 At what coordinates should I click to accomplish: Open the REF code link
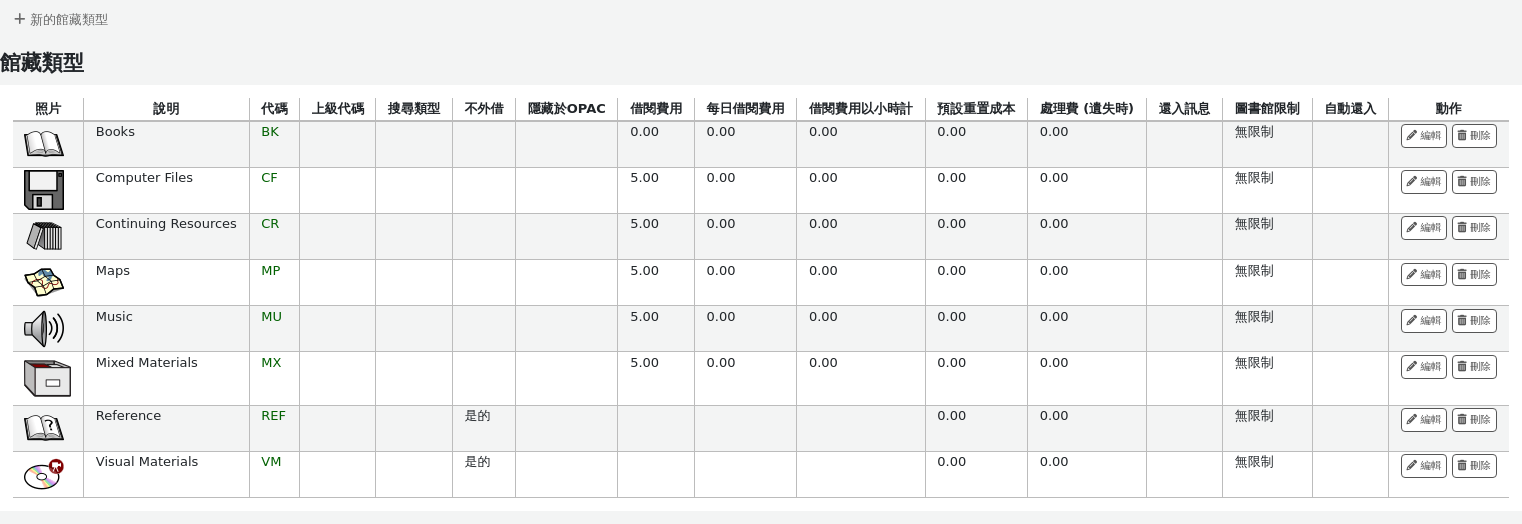(x=273, y=416)
